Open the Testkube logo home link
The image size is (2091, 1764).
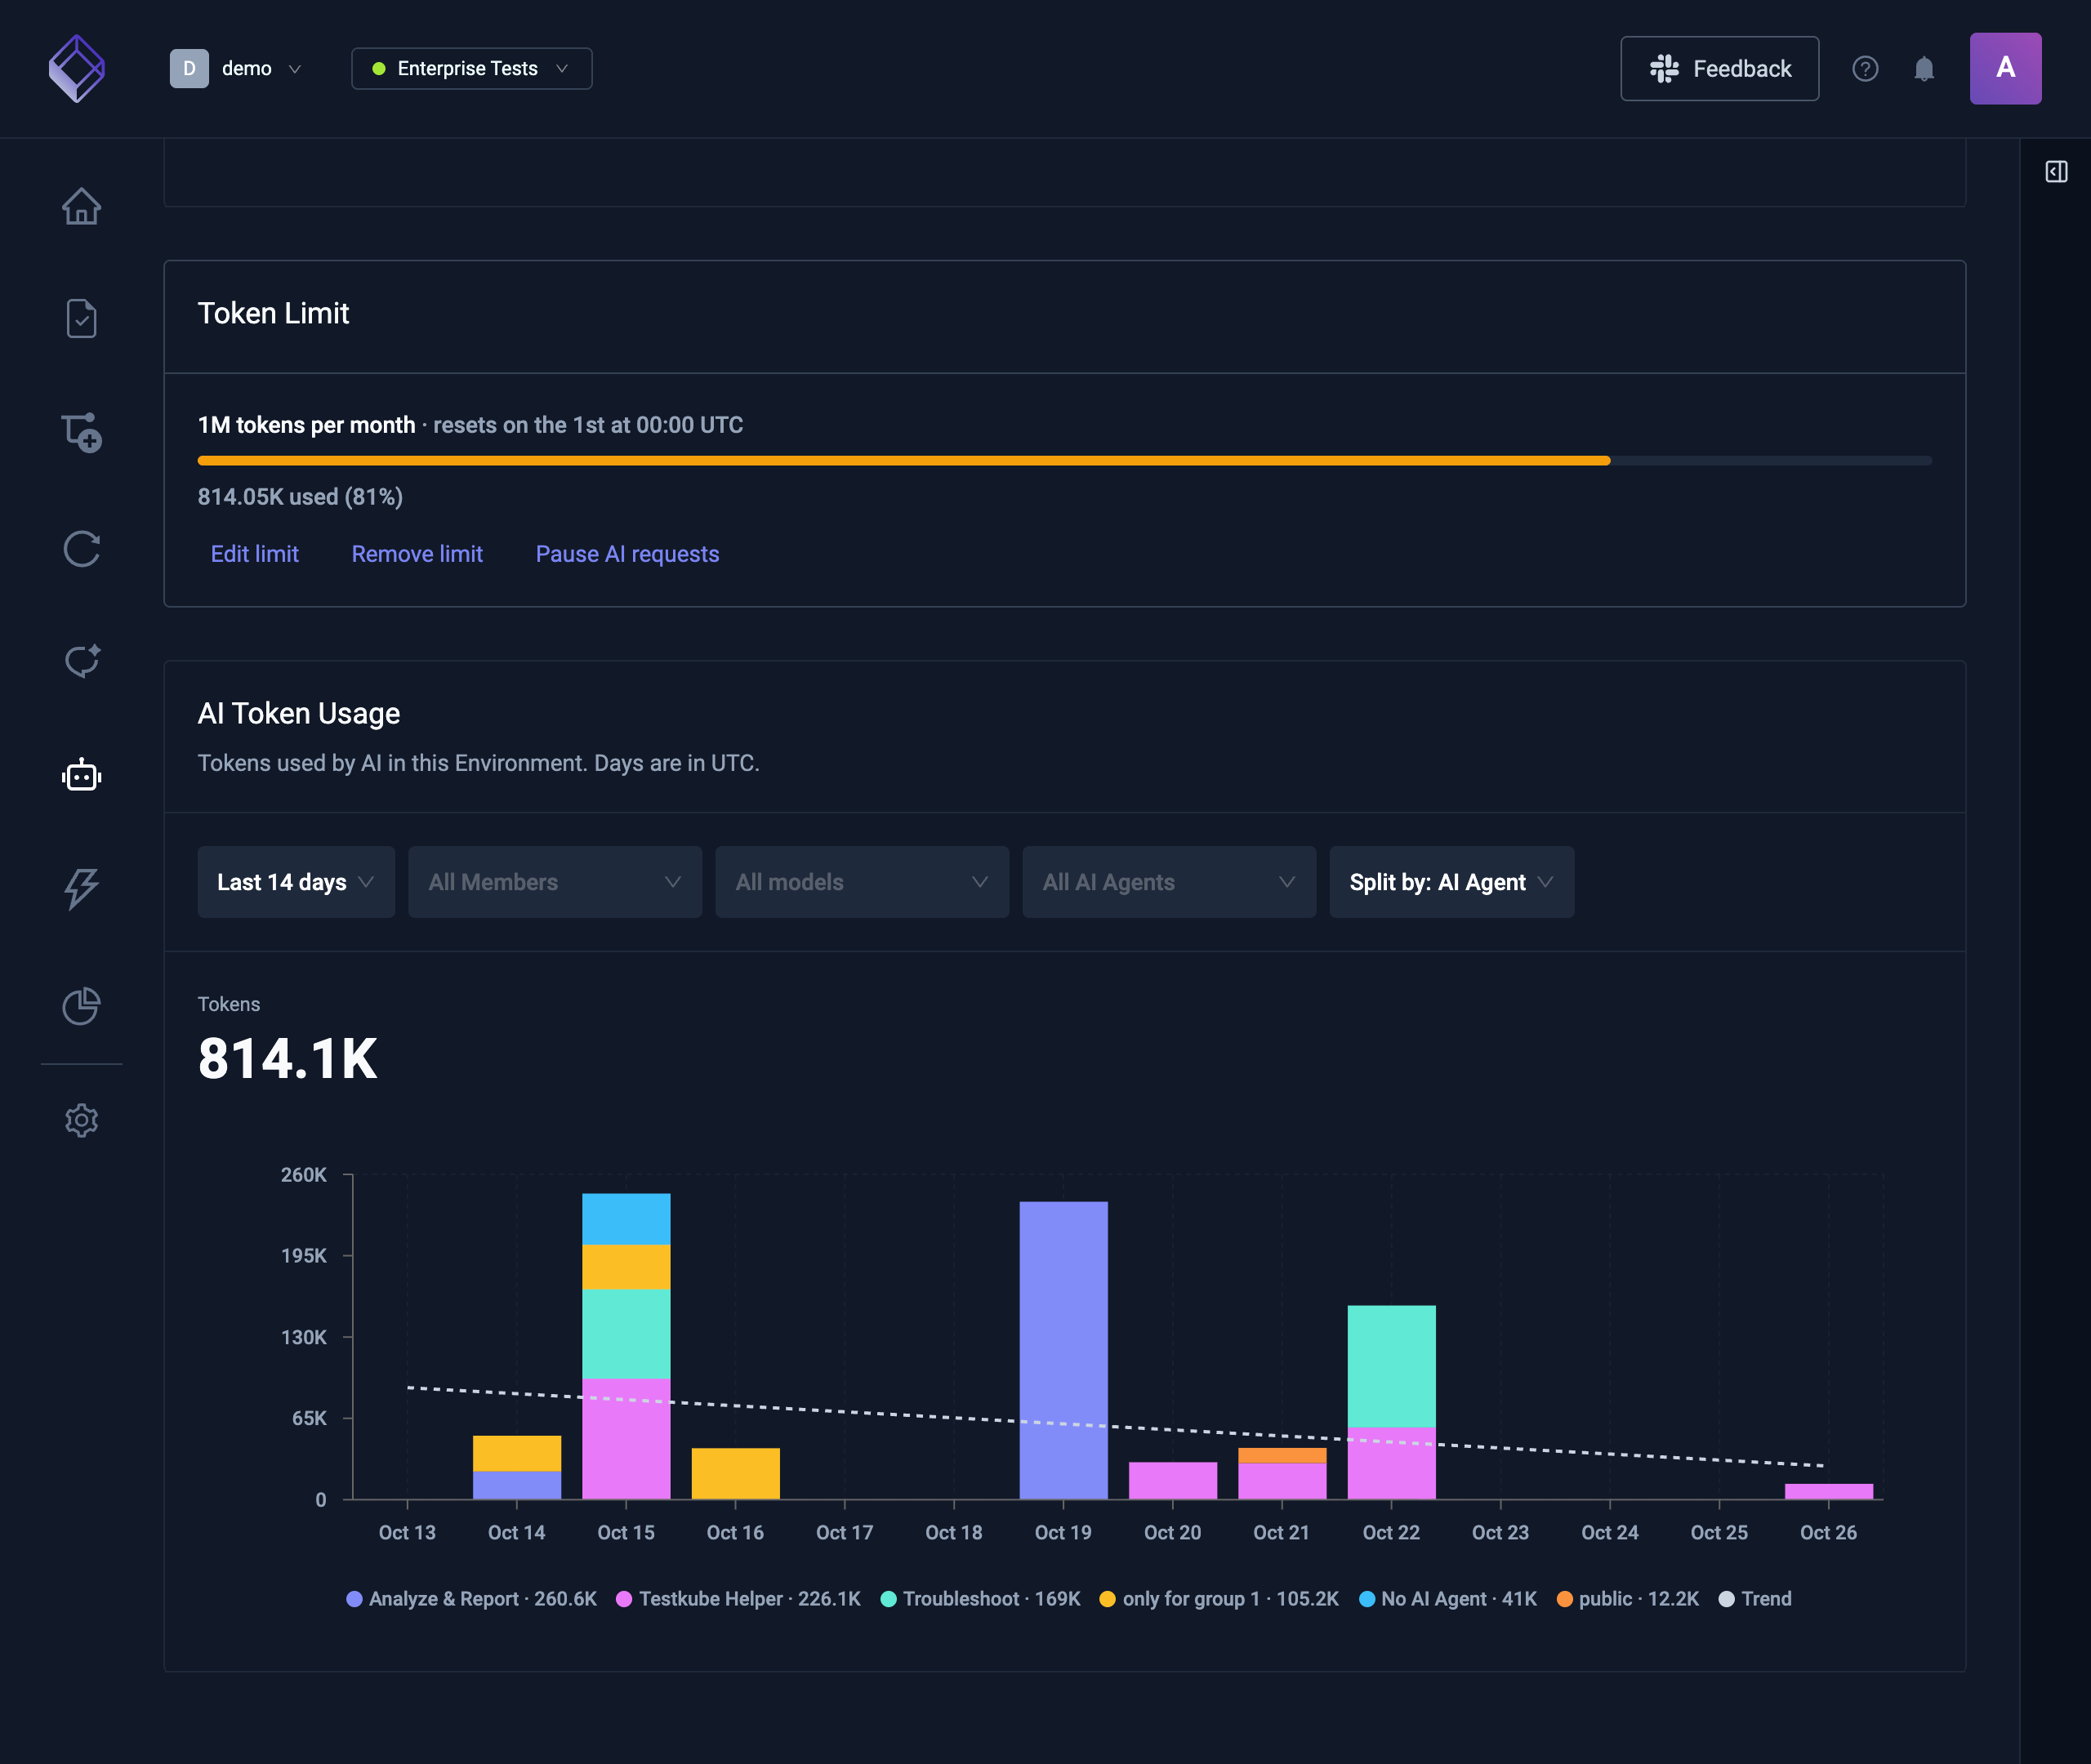(x=77, y=68)
